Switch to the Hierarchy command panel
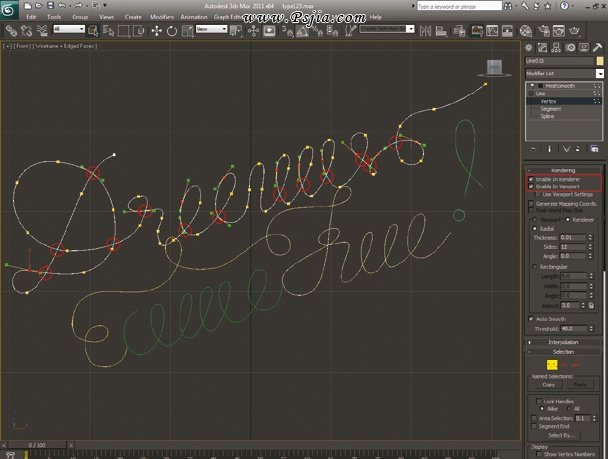Viewport: 608px width, 459px height. (556, 48)
